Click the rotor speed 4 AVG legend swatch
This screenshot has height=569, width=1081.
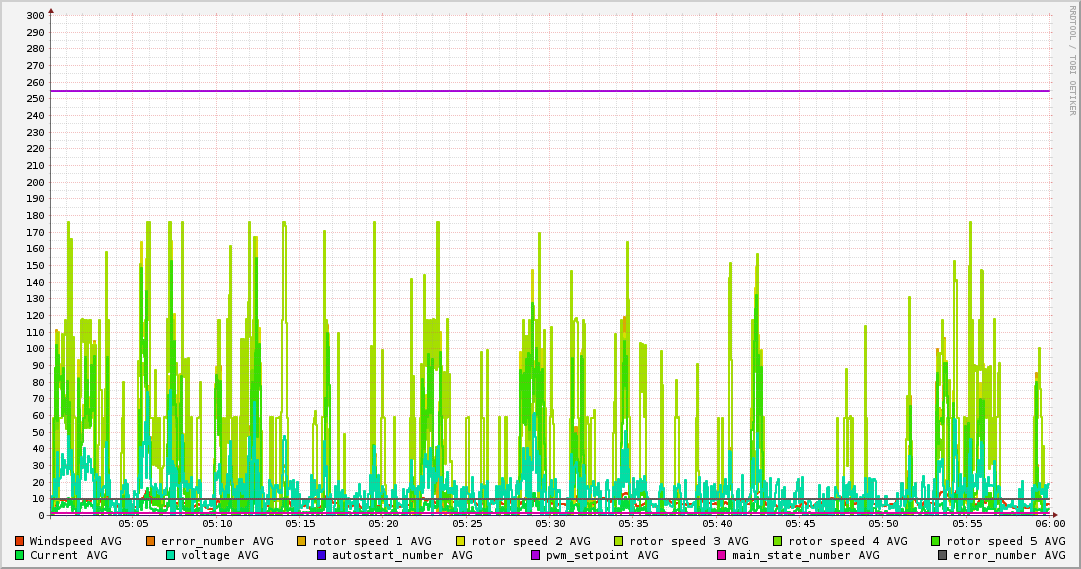[778, 541]
